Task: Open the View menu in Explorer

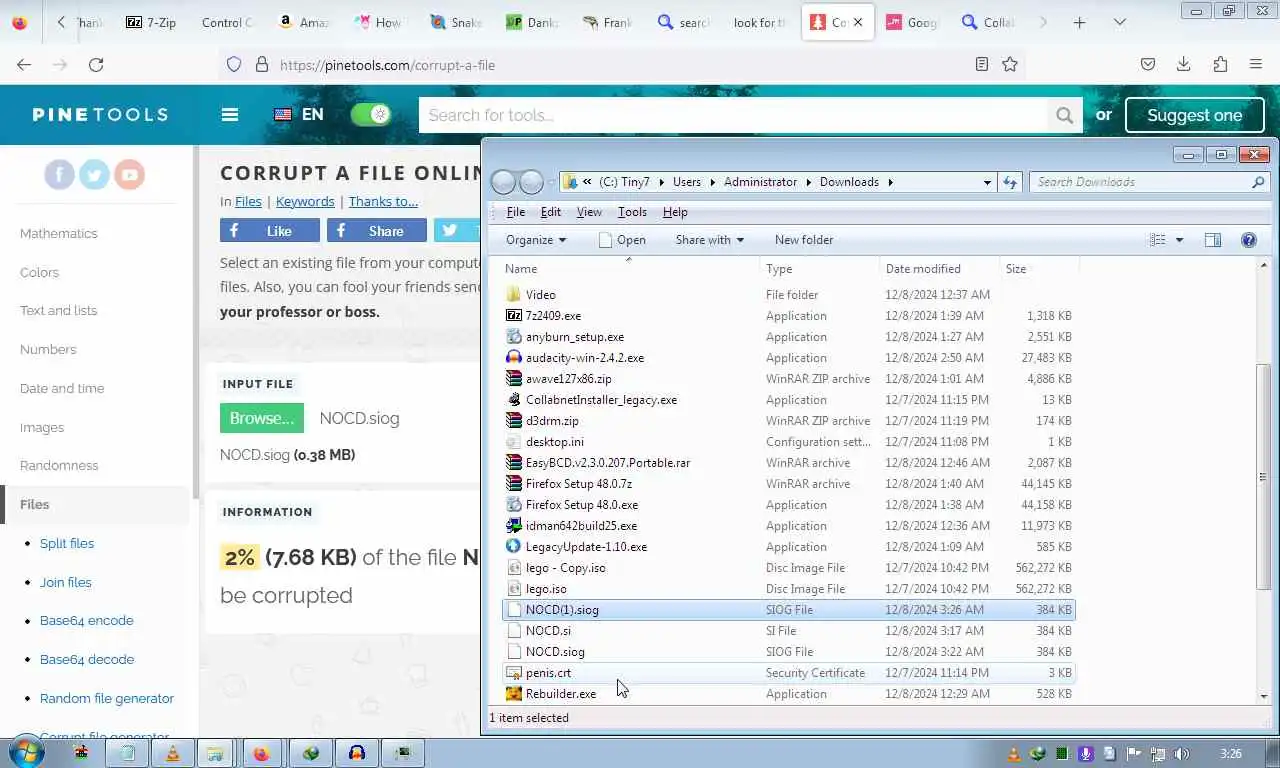Action: (x=589, y=212)
